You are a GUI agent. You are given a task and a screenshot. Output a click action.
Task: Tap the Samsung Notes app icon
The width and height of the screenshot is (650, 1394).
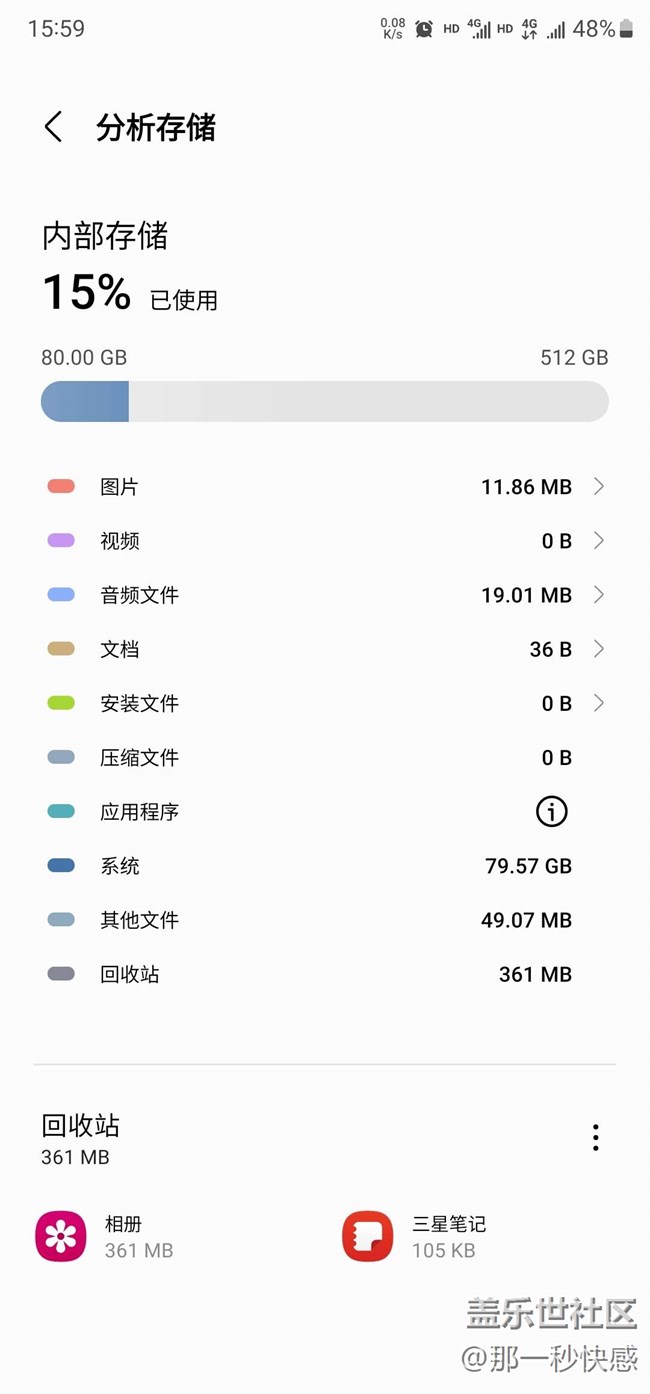click(x=367, y=1236)
